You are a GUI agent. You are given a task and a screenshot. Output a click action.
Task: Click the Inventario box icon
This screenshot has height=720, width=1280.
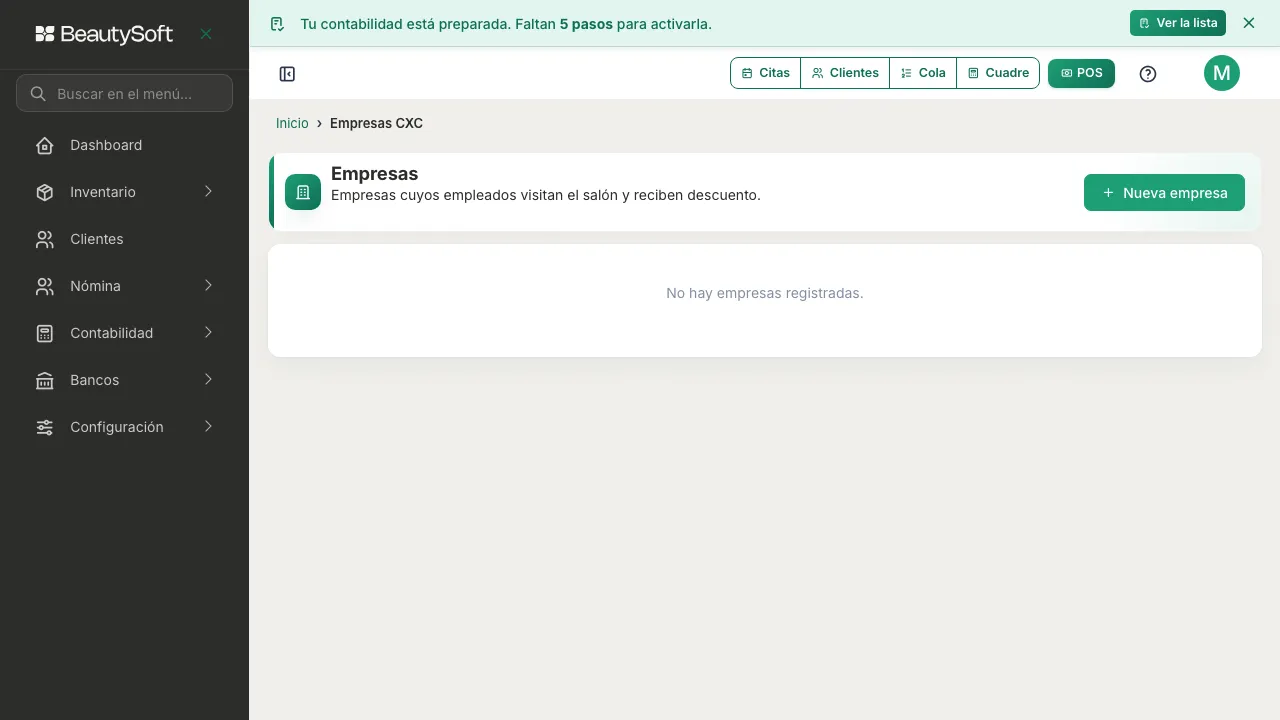pos(45,192)
